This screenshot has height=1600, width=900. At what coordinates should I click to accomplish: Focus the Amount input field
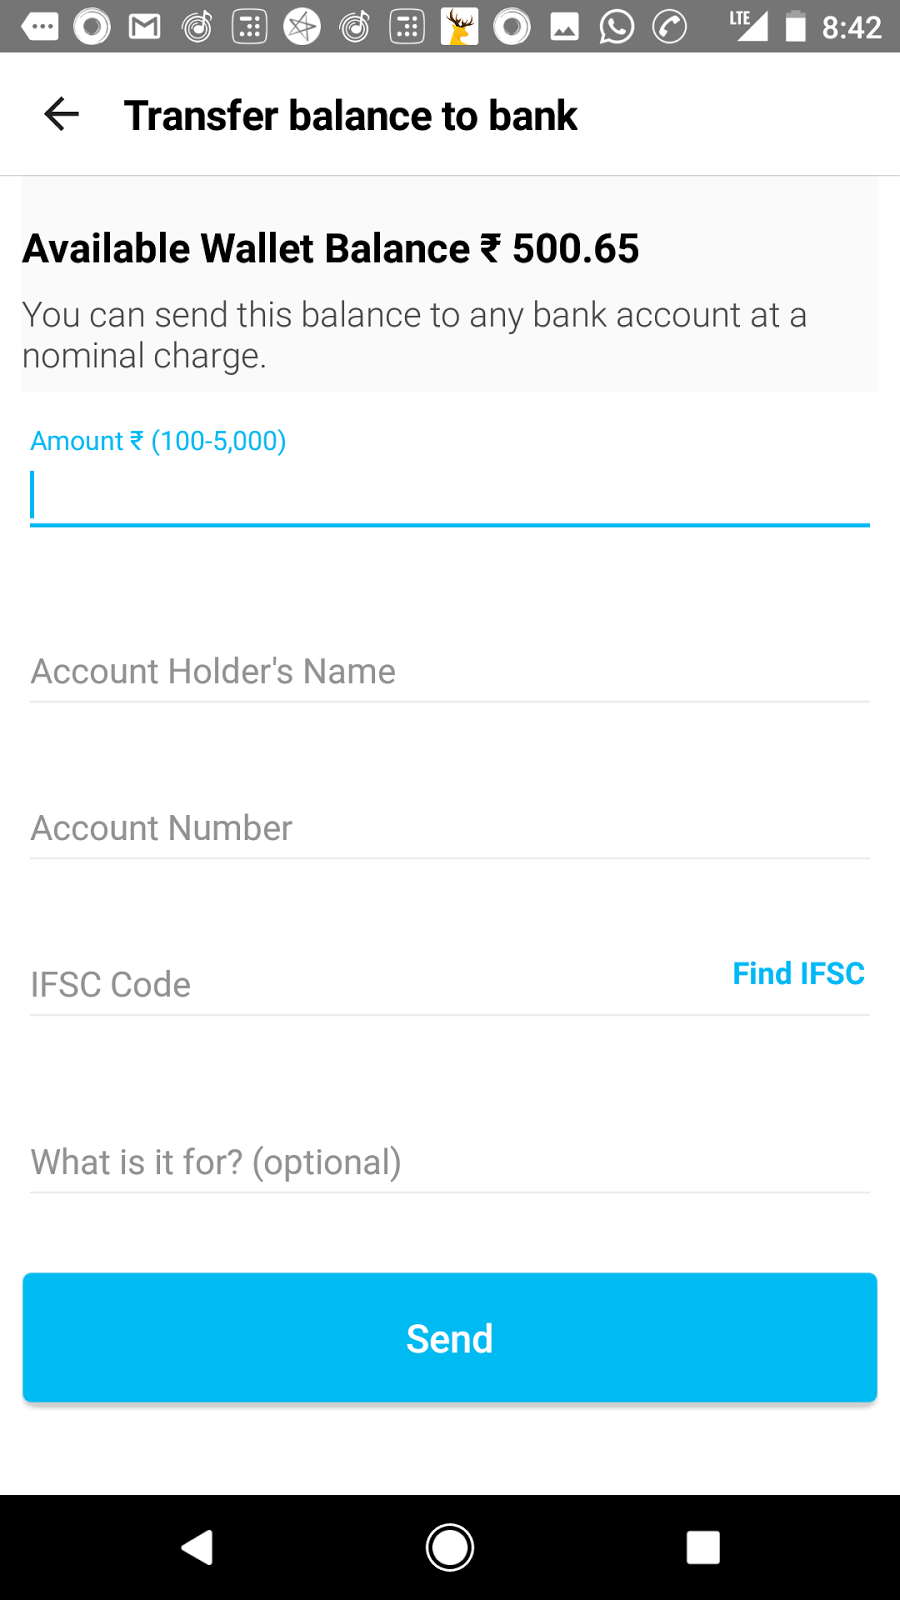[450, 496]
